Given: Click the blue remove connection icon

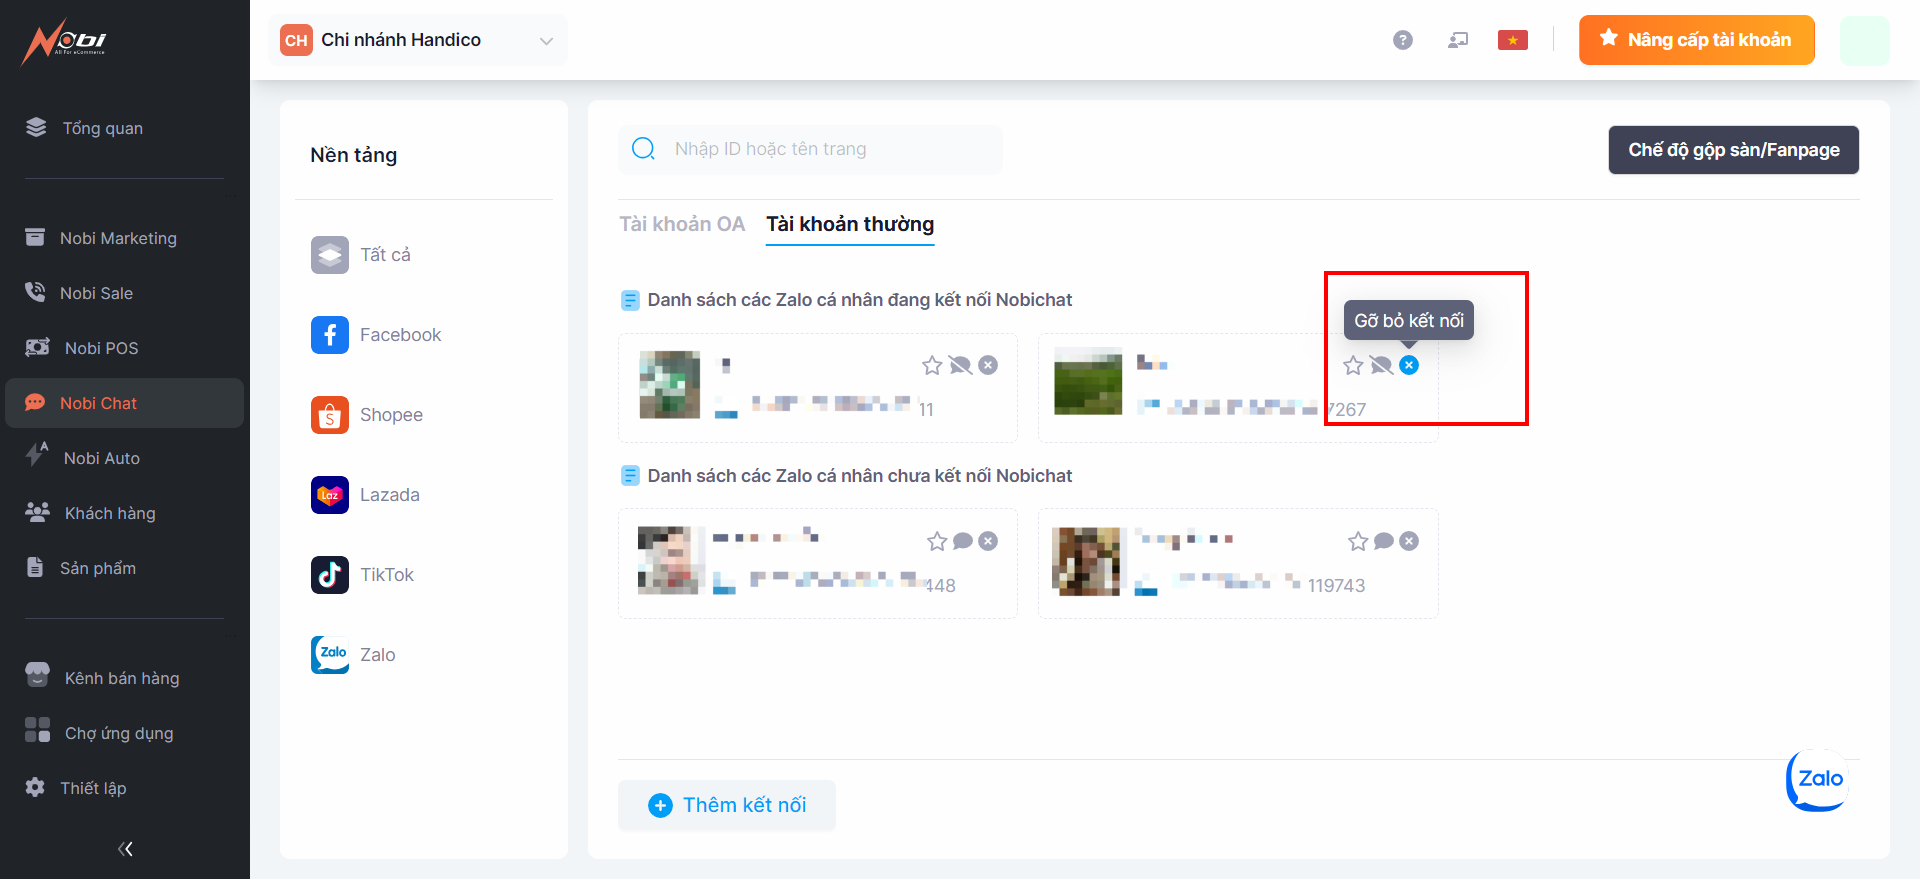Looking at the screenshot, I should (x=1408, y=365).
